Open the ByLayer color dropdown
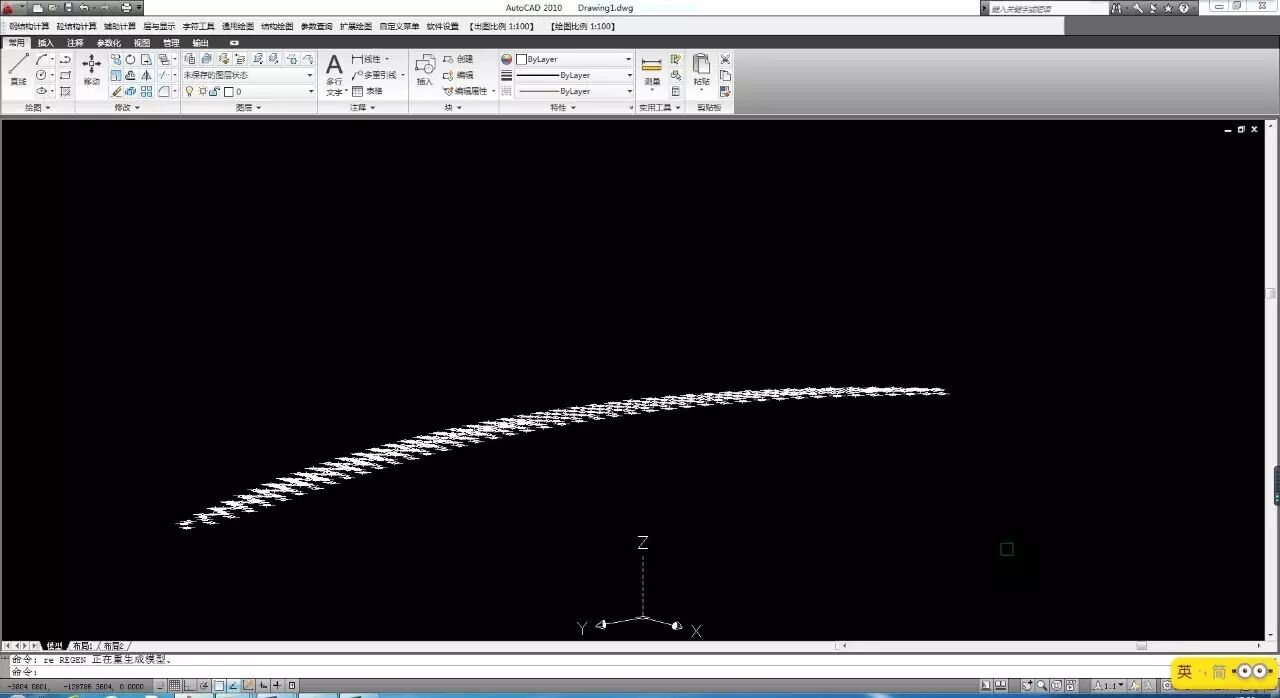Image resolution: width=1280 pixels, height=698 pixels. tap(574, 59)
